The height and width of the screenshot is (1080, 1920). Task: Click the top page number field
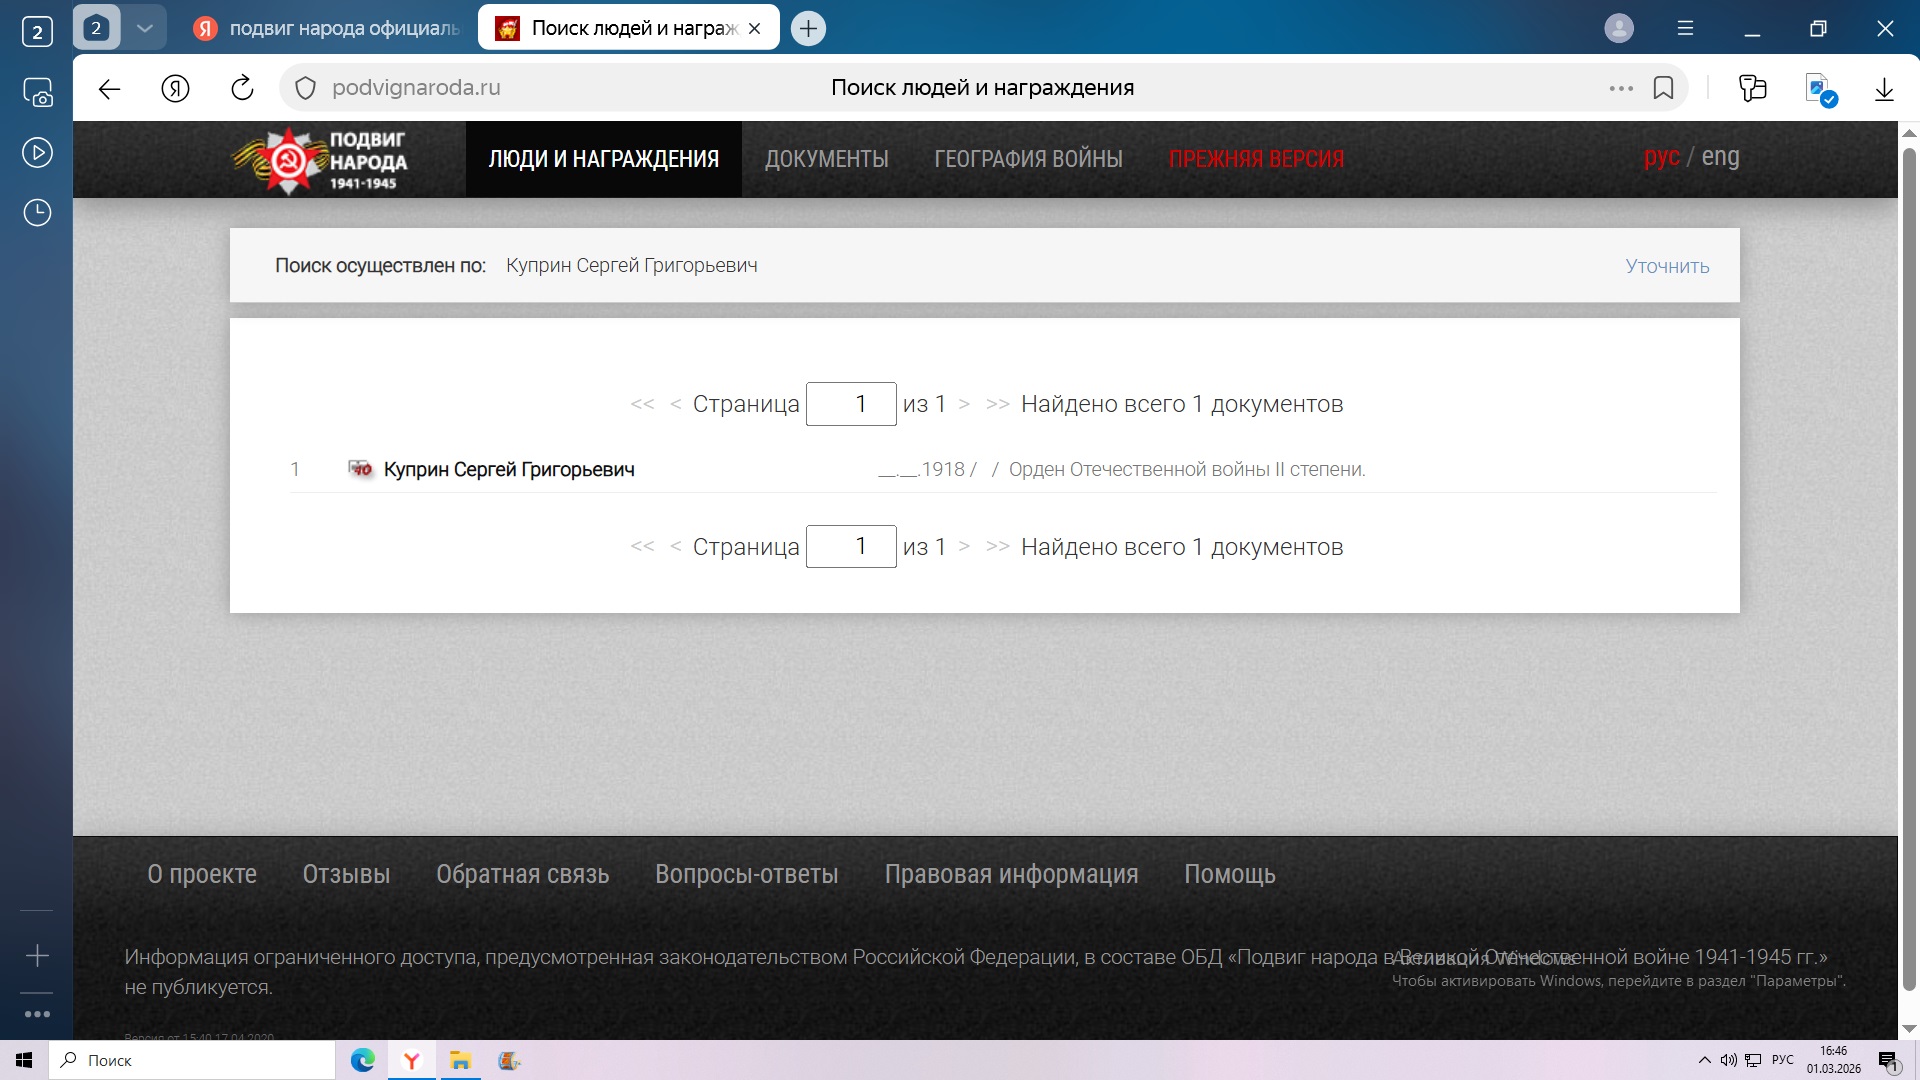click(x=850, y=404)
